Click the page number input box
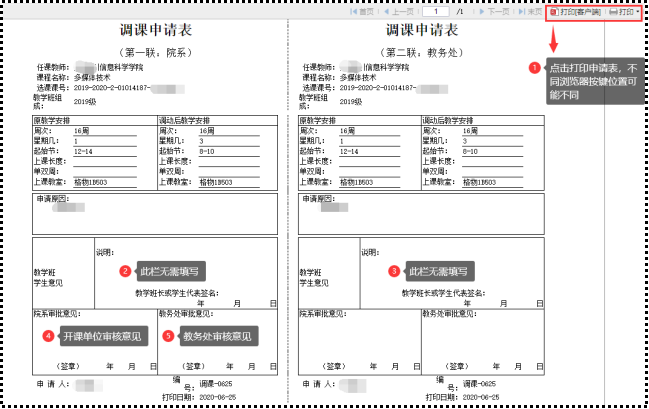 pyautogui.click(x=435, y=11)
